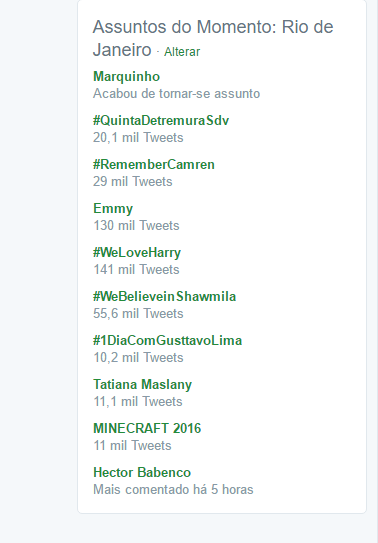Click the 141 mil Tweets count text

[136, 269]
